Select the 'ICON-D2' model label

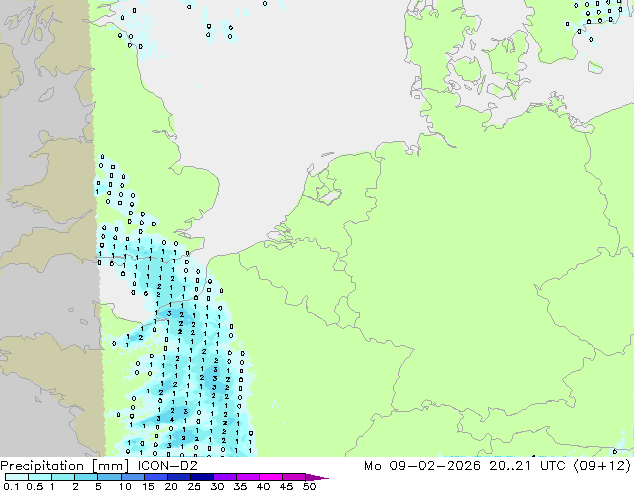(x=167, y=466)
